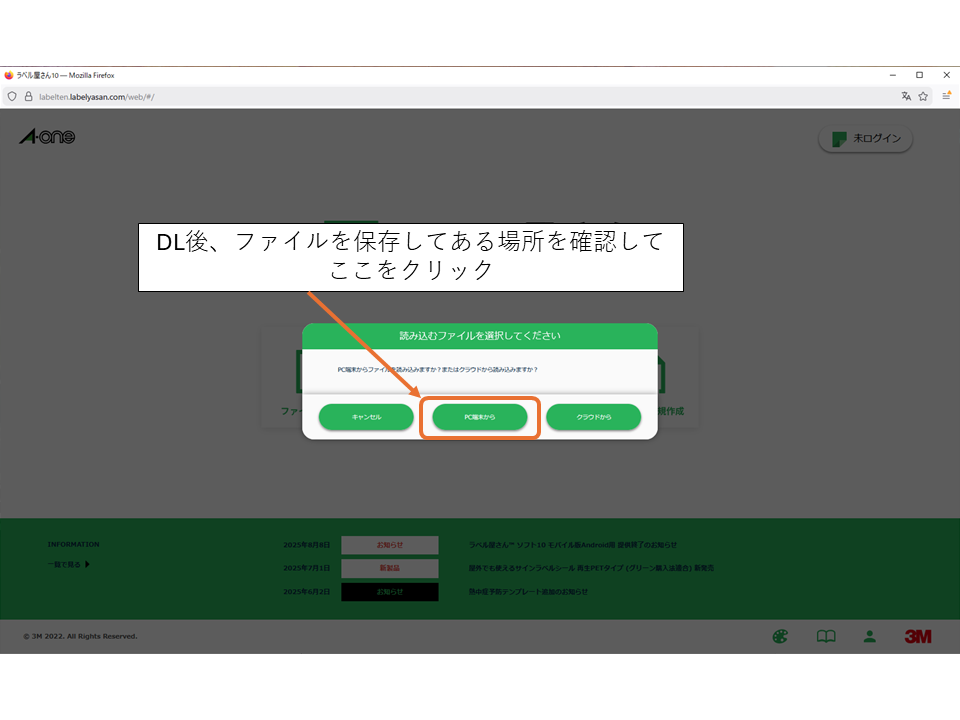The image size is (960, 720).
Task: Open the 熱中症予防テンプレート news link
Action: click(528, 591)
